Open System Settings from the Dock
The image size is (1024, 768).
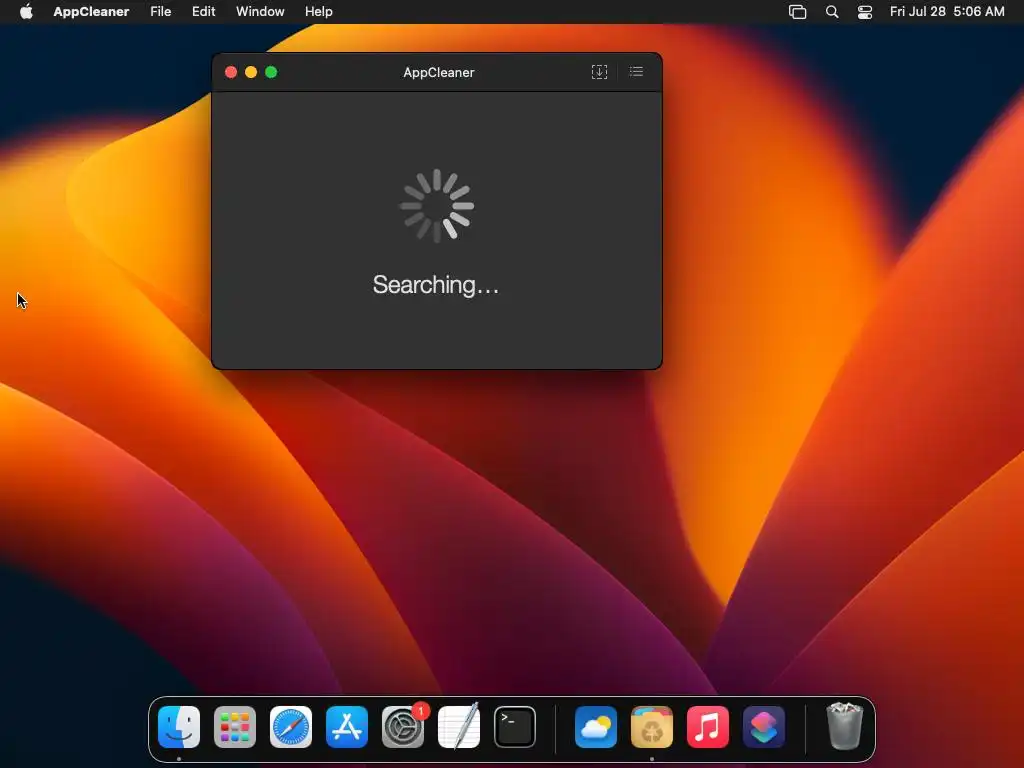(x=403, y=727)
